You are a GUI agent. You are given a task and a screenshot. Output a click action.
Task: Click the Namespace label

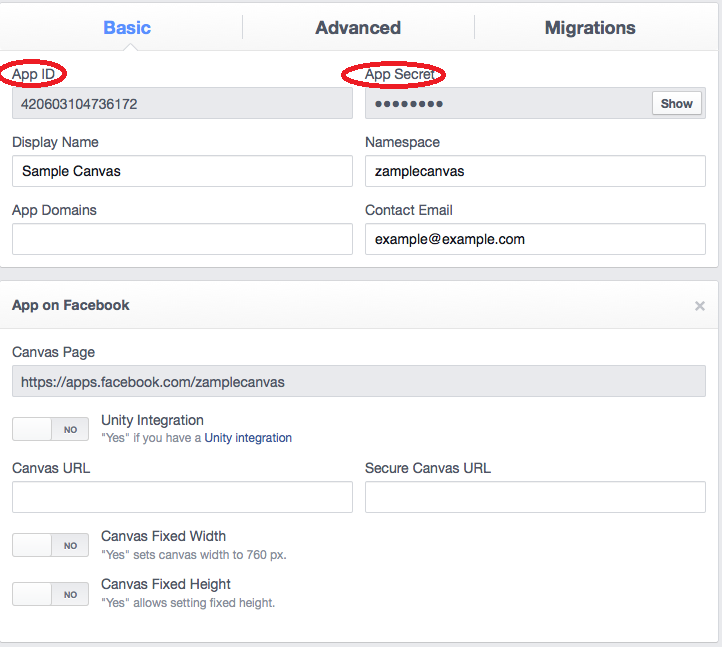(402, 142)
